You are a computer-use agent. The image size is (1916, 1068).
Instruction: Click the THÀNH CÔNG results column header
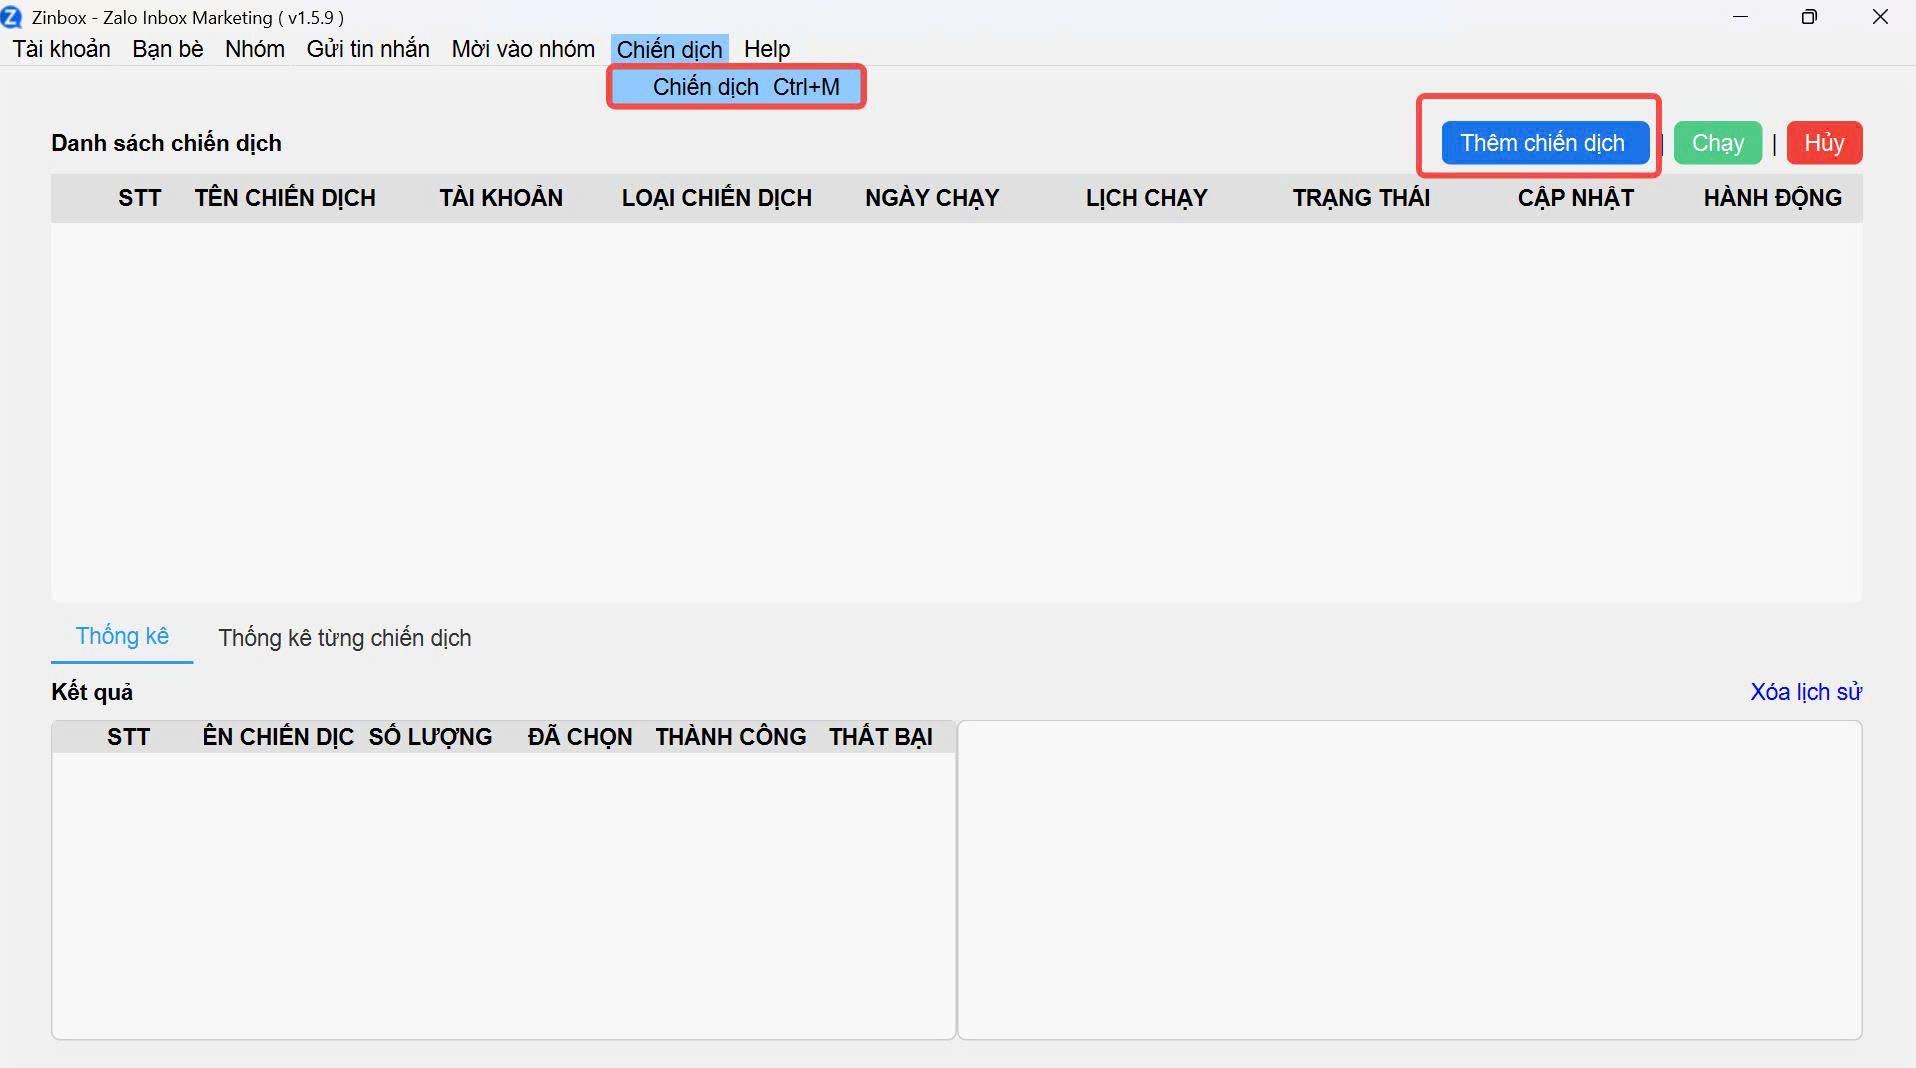pos(730,737)
